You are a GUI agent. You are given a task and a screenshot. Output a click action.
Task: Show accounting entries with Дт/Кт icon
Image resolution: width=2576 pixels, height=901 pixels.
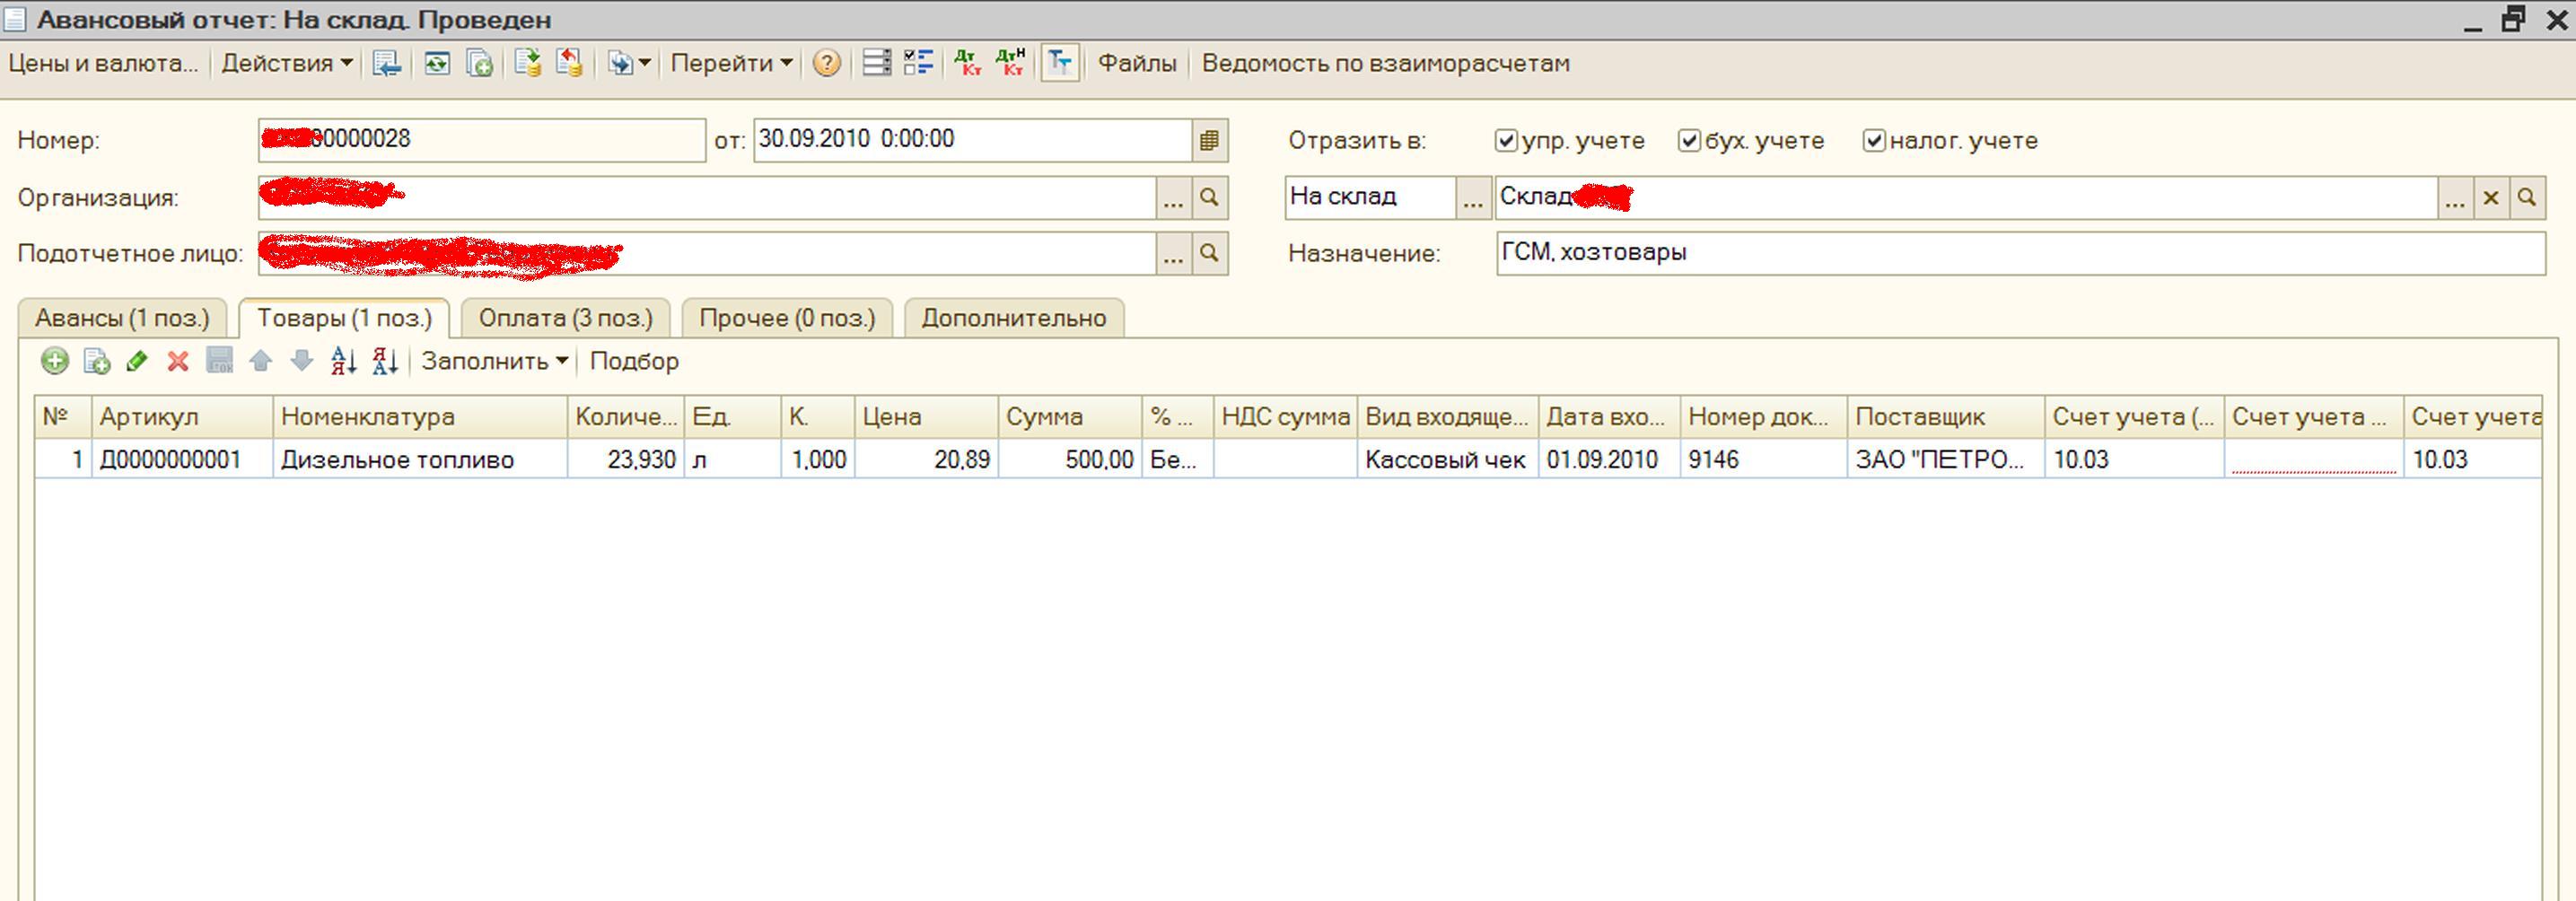click(967, 64)
